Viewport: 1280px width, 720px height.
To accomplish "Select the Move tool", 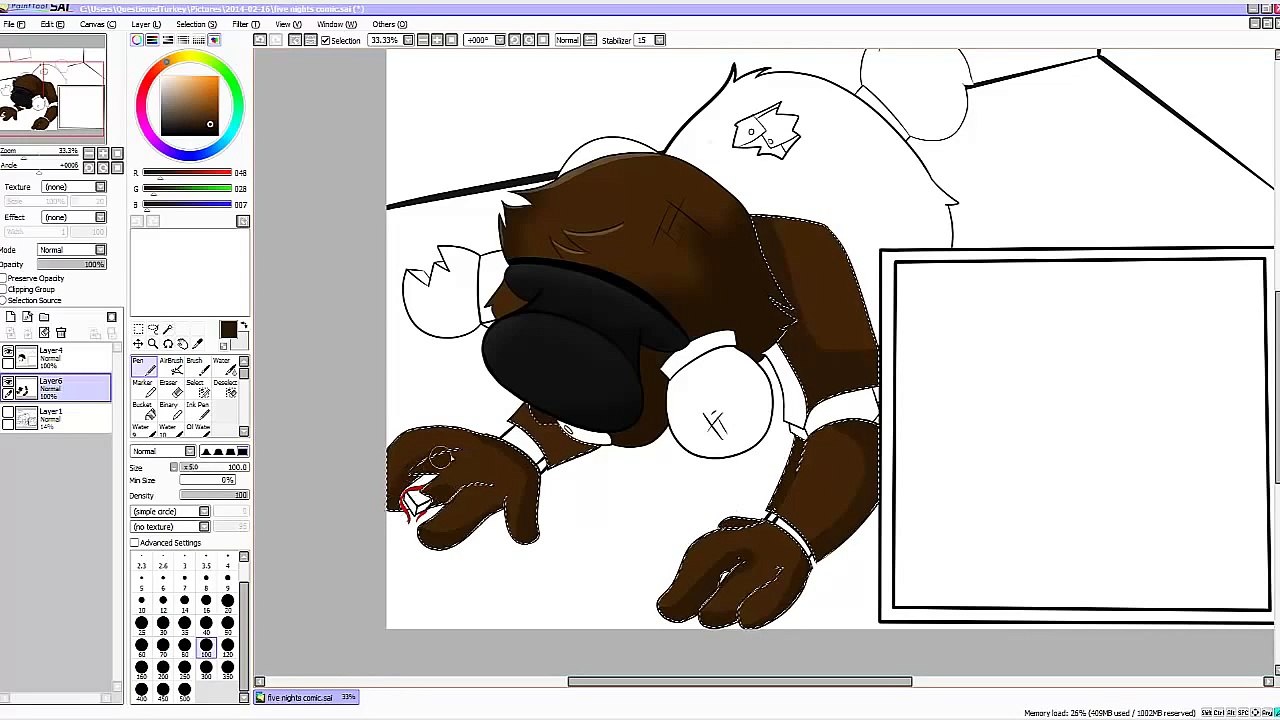I will tap(138, 344).
